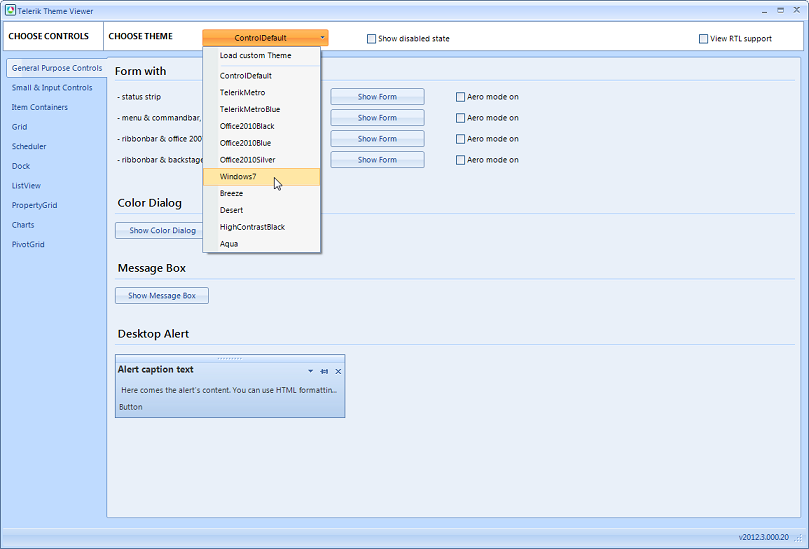The height and width of the screenshot is (549, 809).
Task: Click Show Message Box button
Action: (162, 296)
